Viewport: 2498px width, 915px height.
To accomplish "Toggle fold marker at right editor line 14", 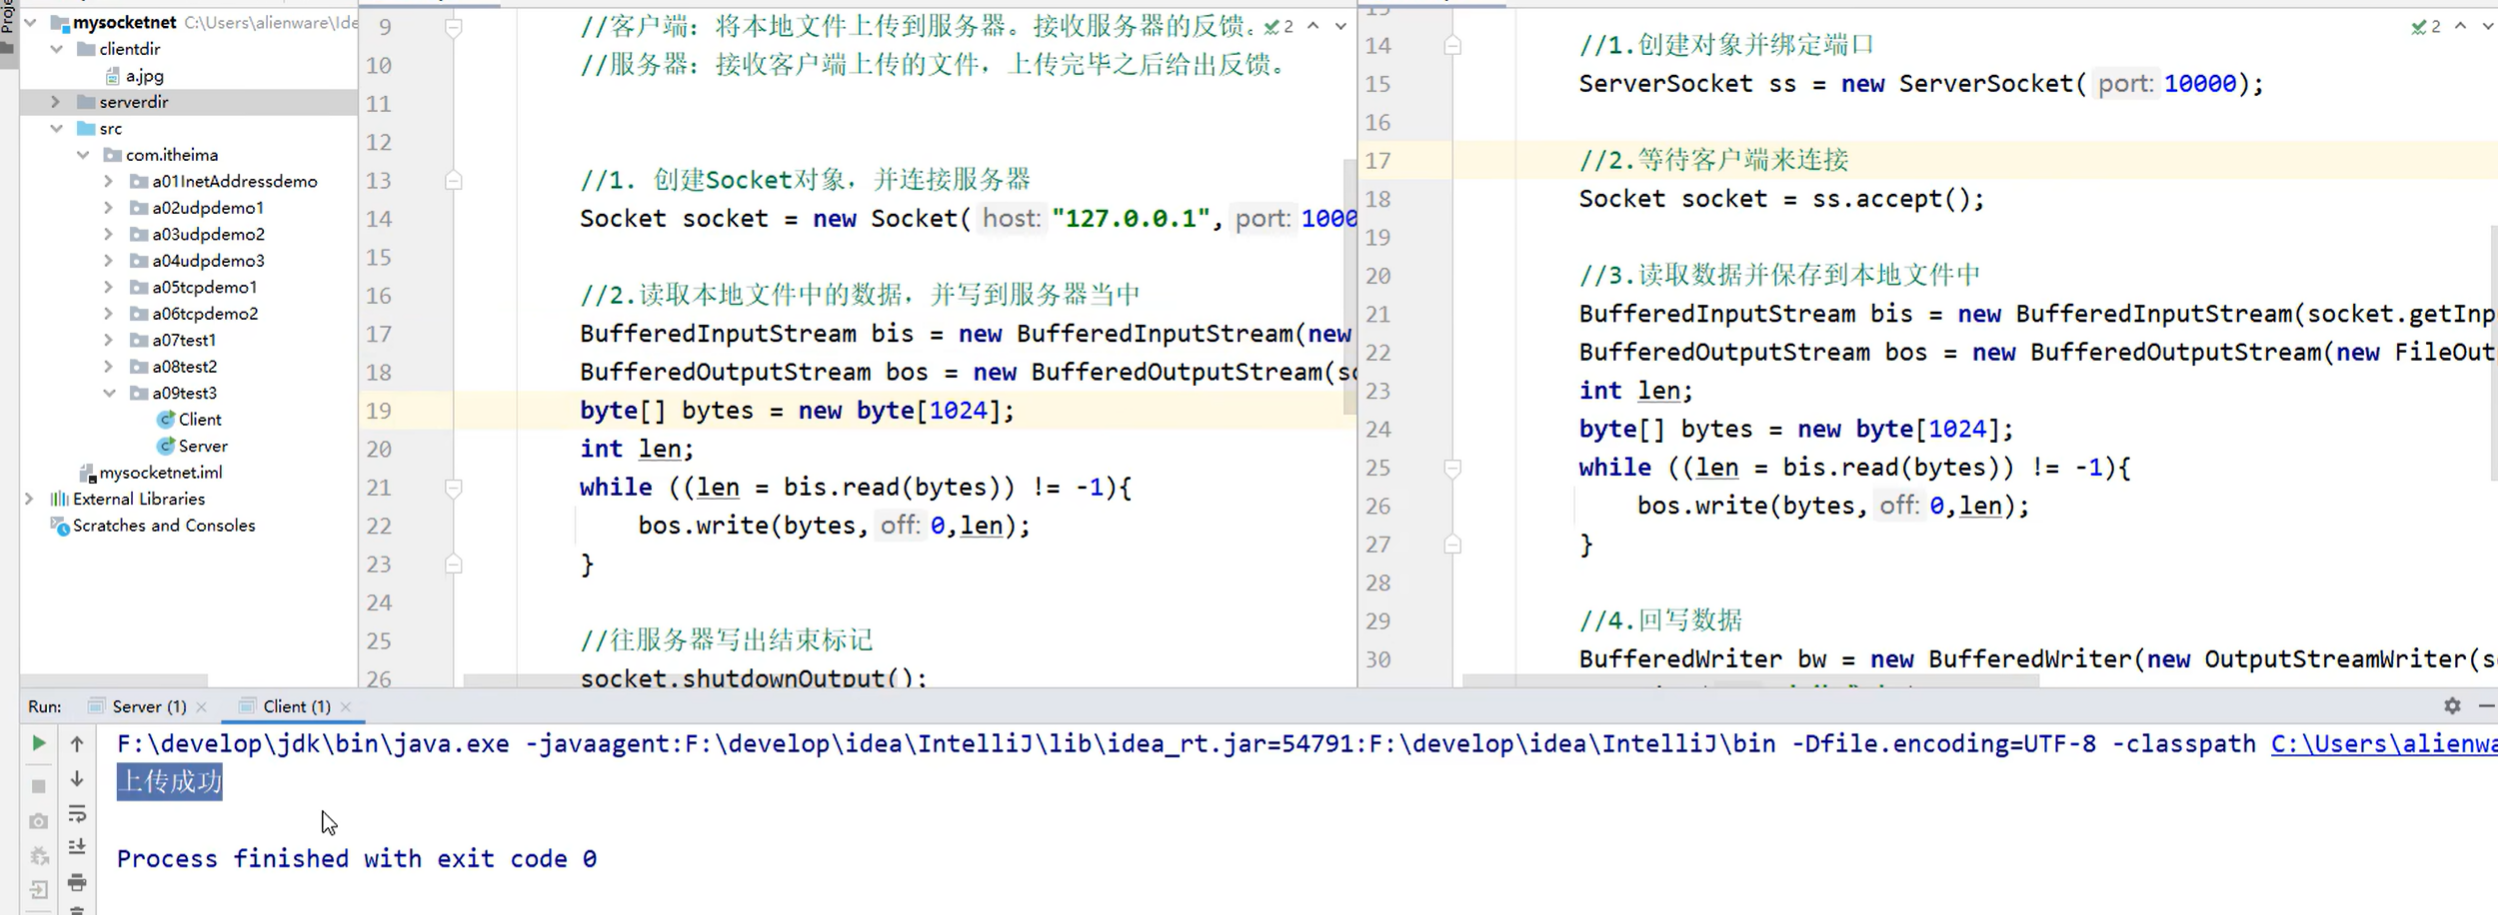I will tap(1452, 45).
